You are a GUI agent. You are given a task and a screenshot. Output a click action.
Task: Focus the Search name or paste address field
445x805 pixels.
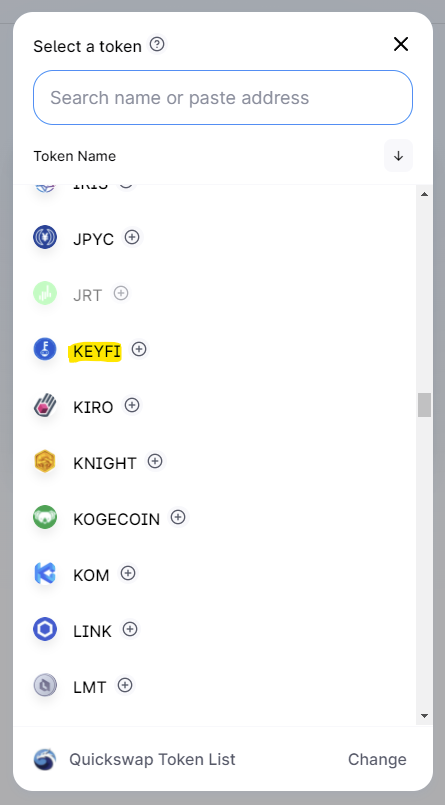[223, 98]
